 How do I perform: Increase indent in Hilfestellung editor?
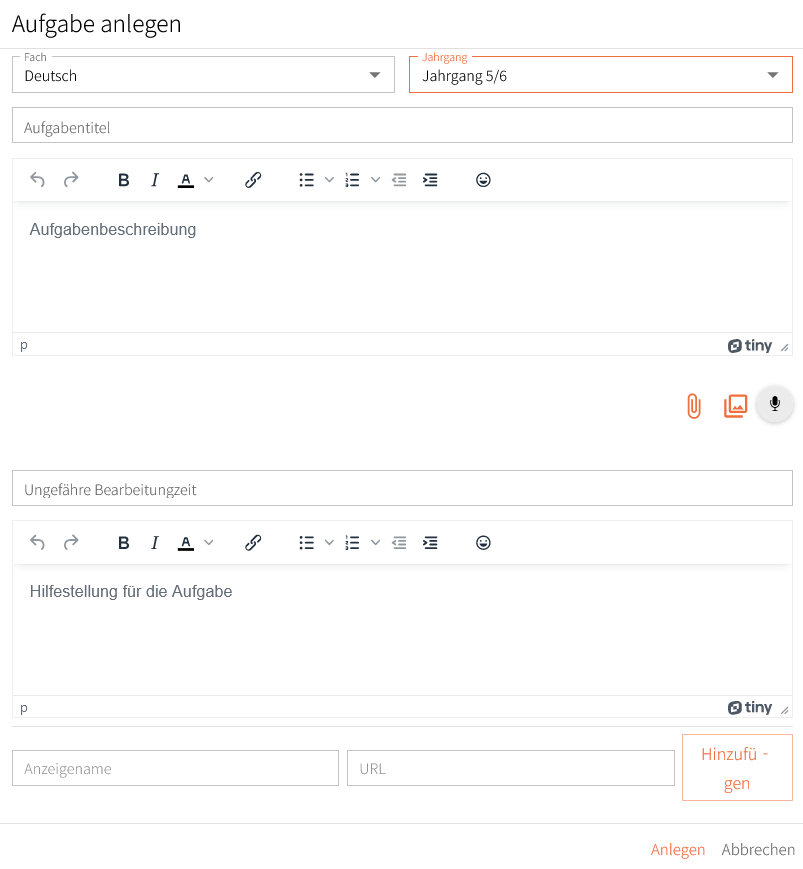[x=430, y=543]
